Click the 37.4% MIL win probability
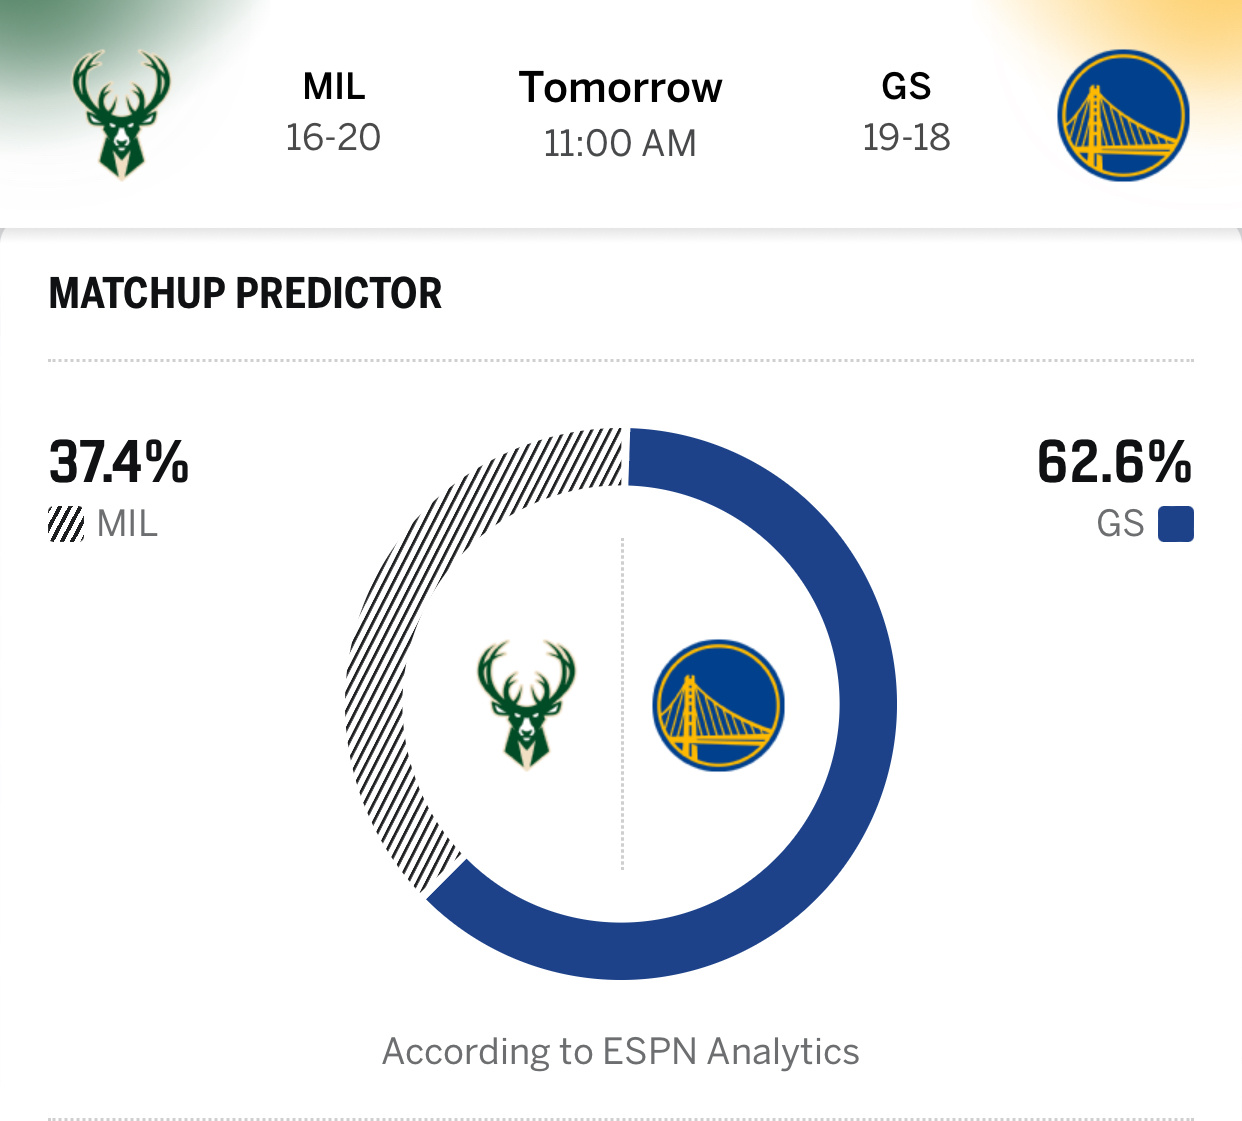1242x1121 pixels. click(119, 462)
